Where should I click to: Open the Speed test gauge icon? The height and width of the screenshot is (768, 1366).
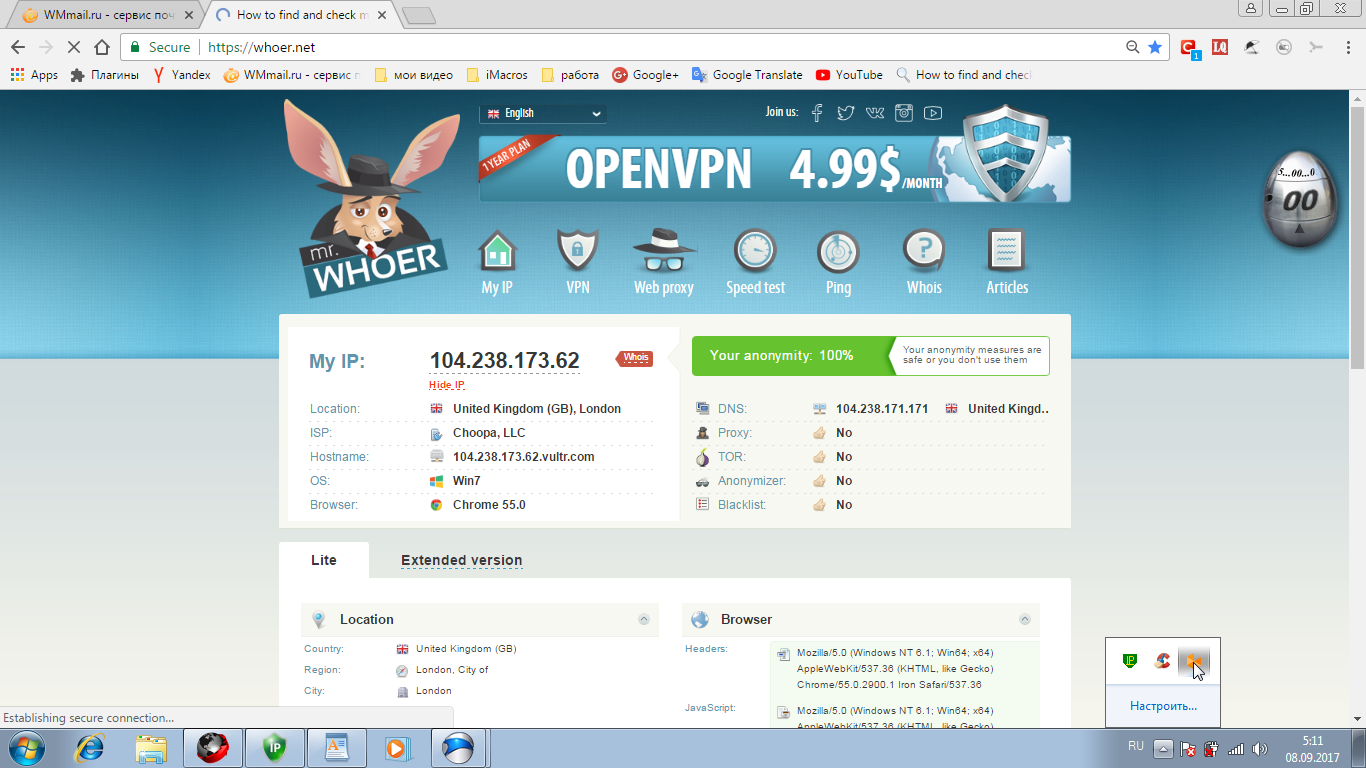pyautogui.click(x=755, y=252)
